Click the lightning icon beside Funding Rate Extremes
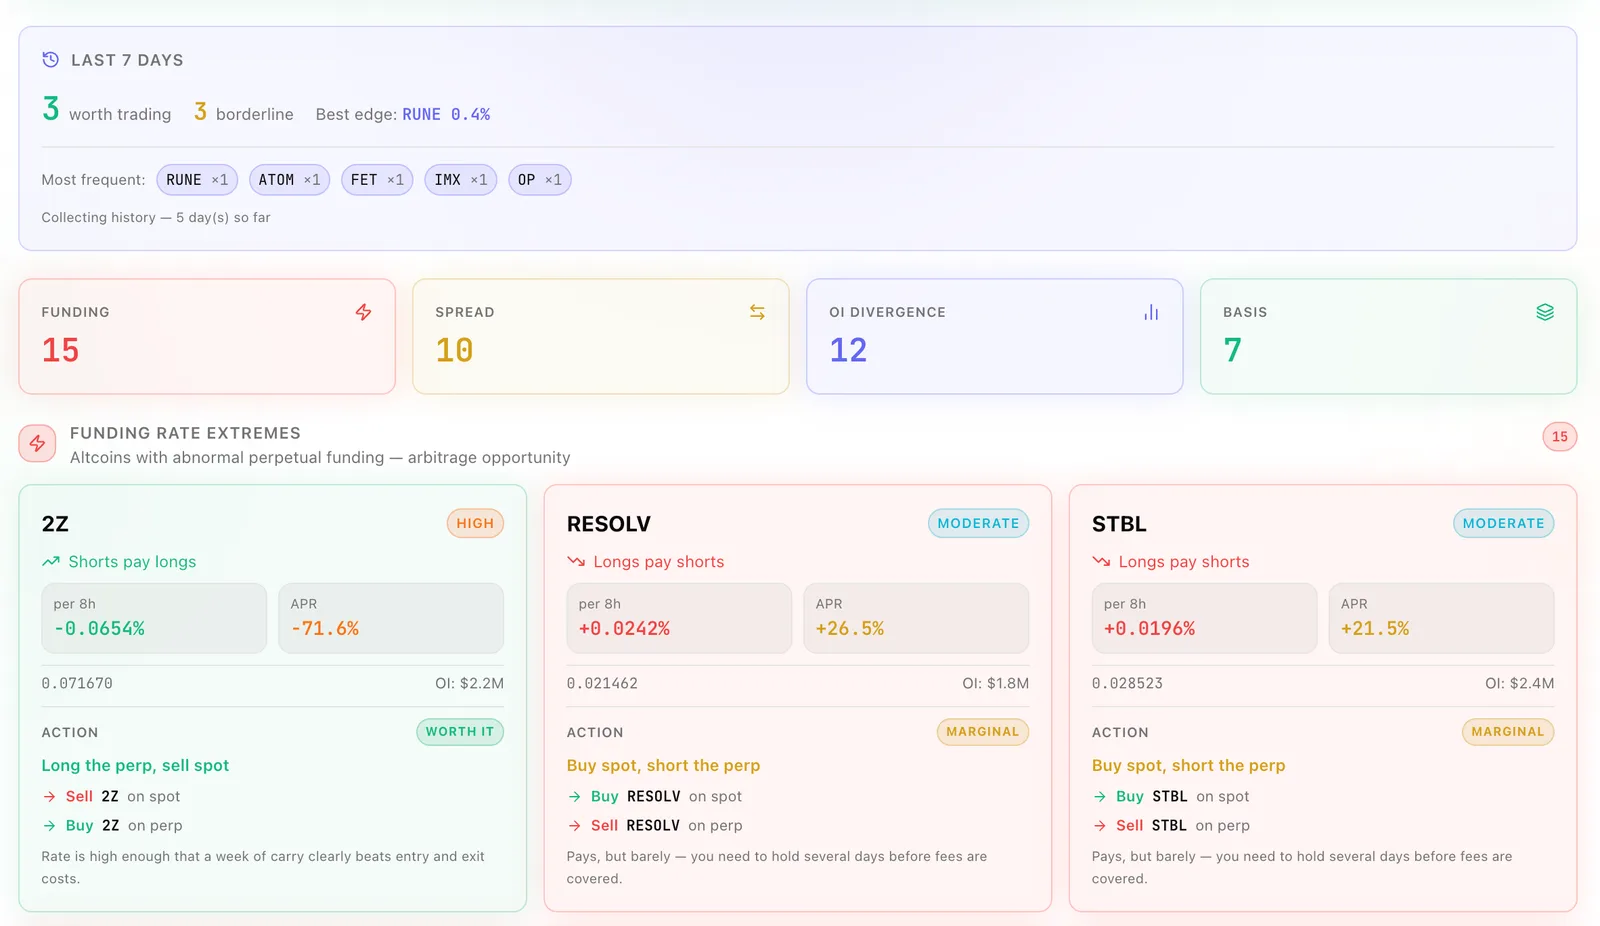 click(x=37, y=444)
